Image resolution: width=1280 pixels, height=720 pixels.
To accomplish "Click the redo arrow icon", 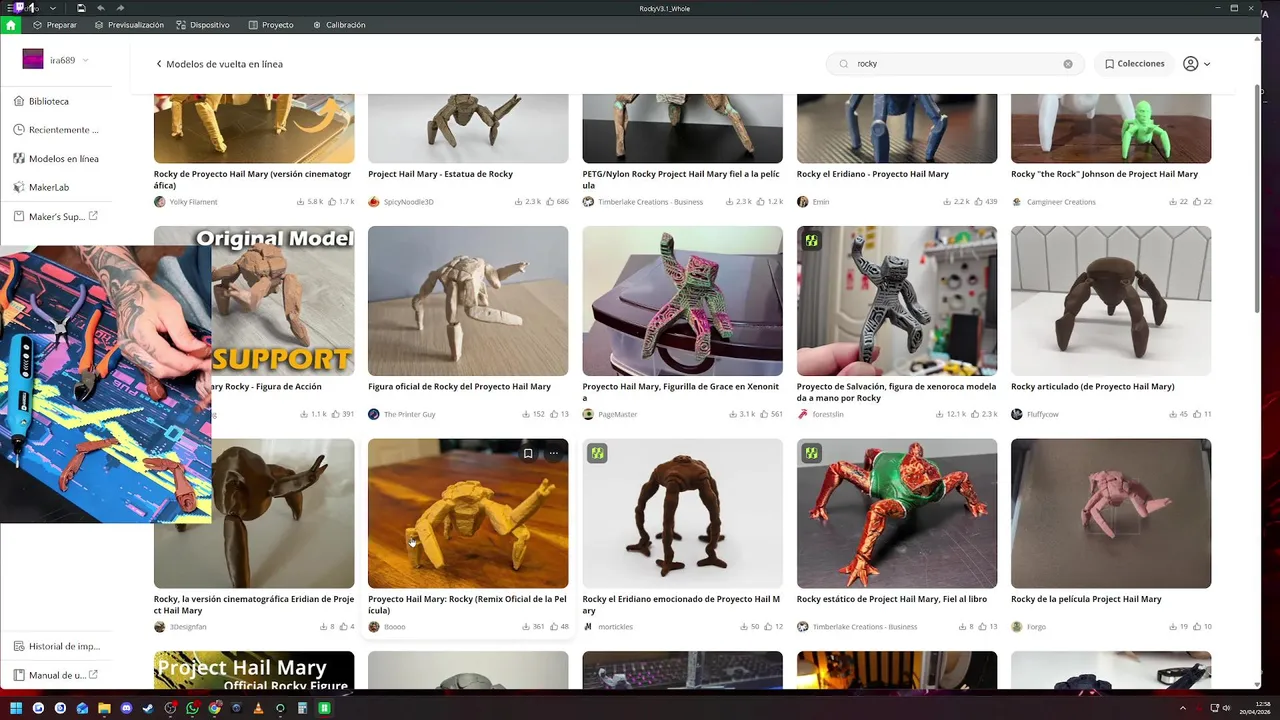I will (120, 8).
